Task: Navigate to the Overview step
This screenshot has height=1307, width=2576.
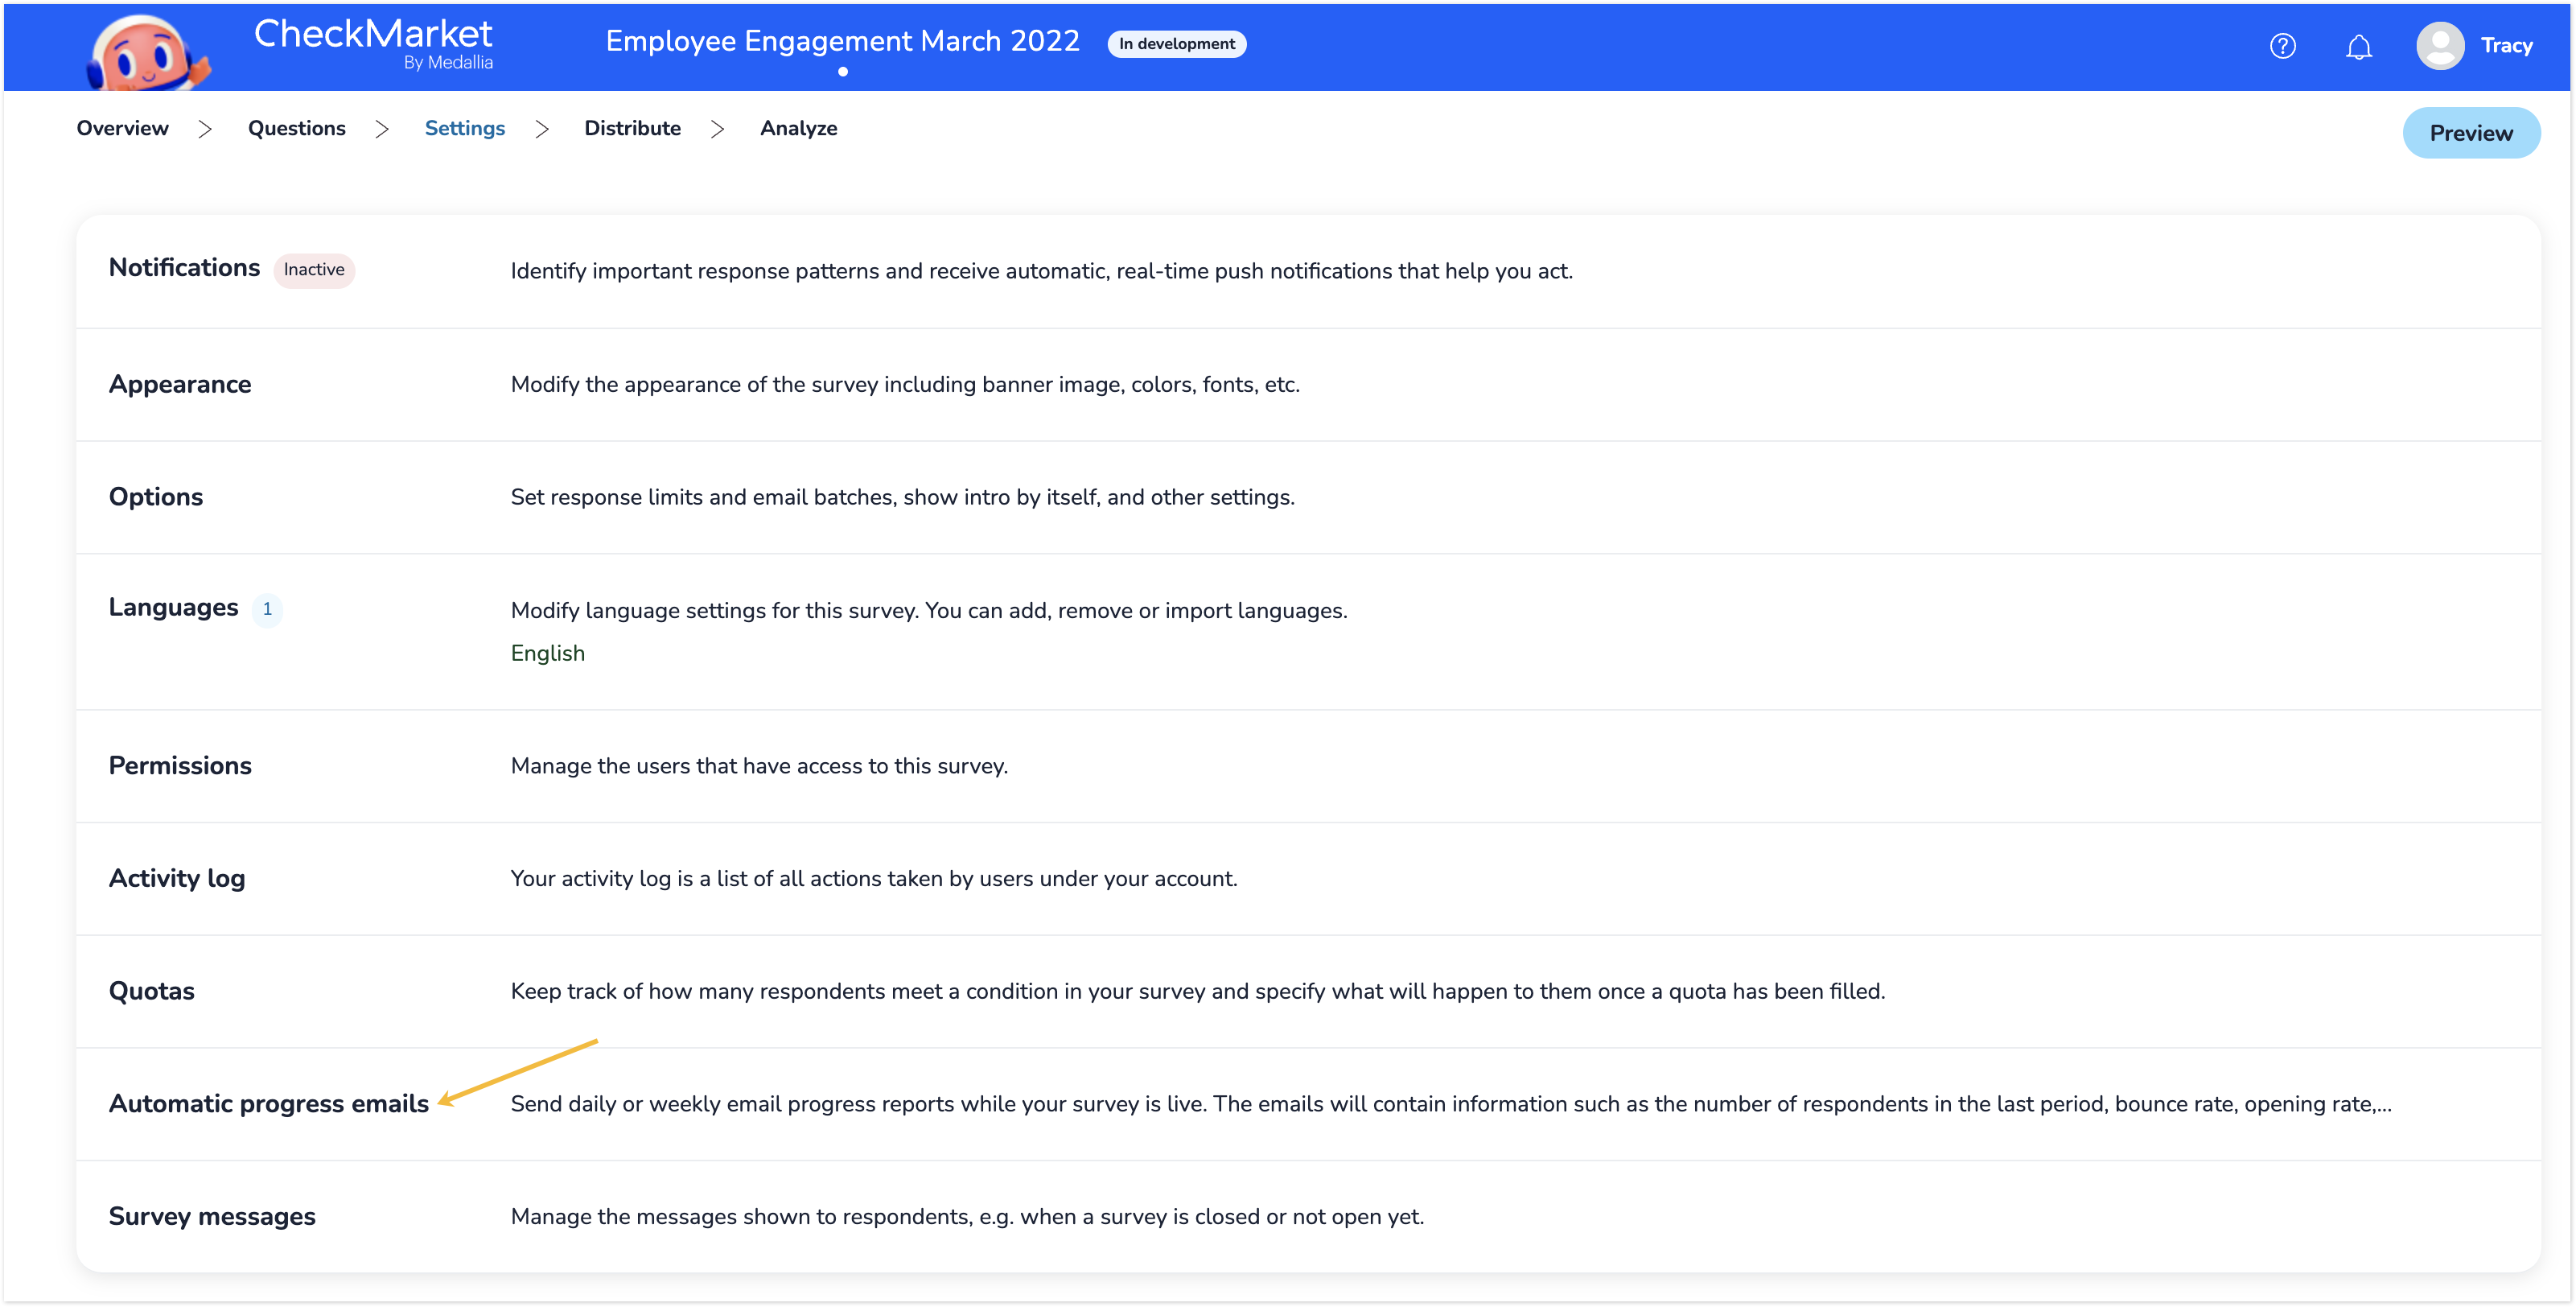Action: click(x=122, y=128)
